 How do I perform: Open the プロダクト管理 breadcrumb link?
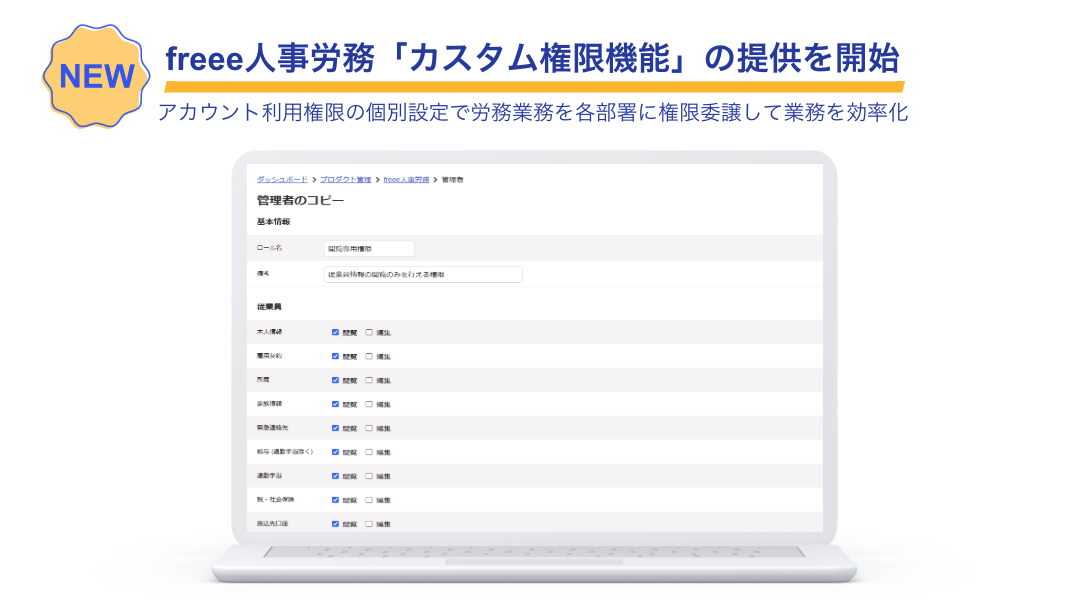pos(346,180)
